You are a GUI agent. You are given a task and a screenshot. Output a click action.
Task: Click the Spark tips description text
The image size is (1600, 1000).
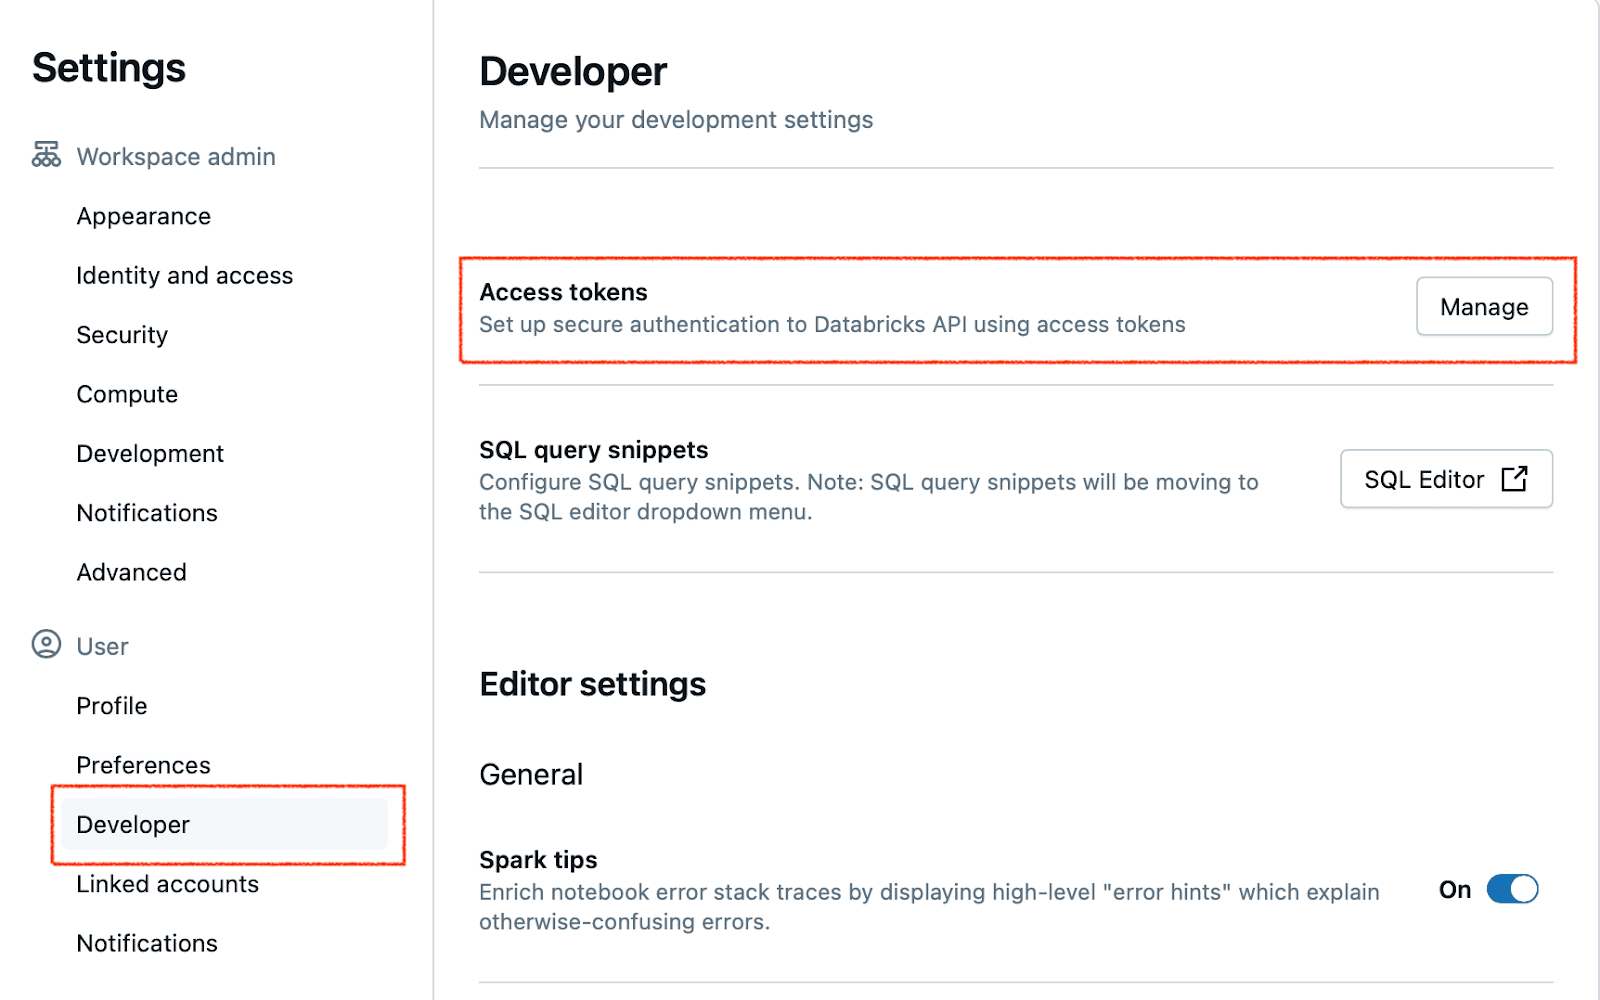click(x=929, y=907)
